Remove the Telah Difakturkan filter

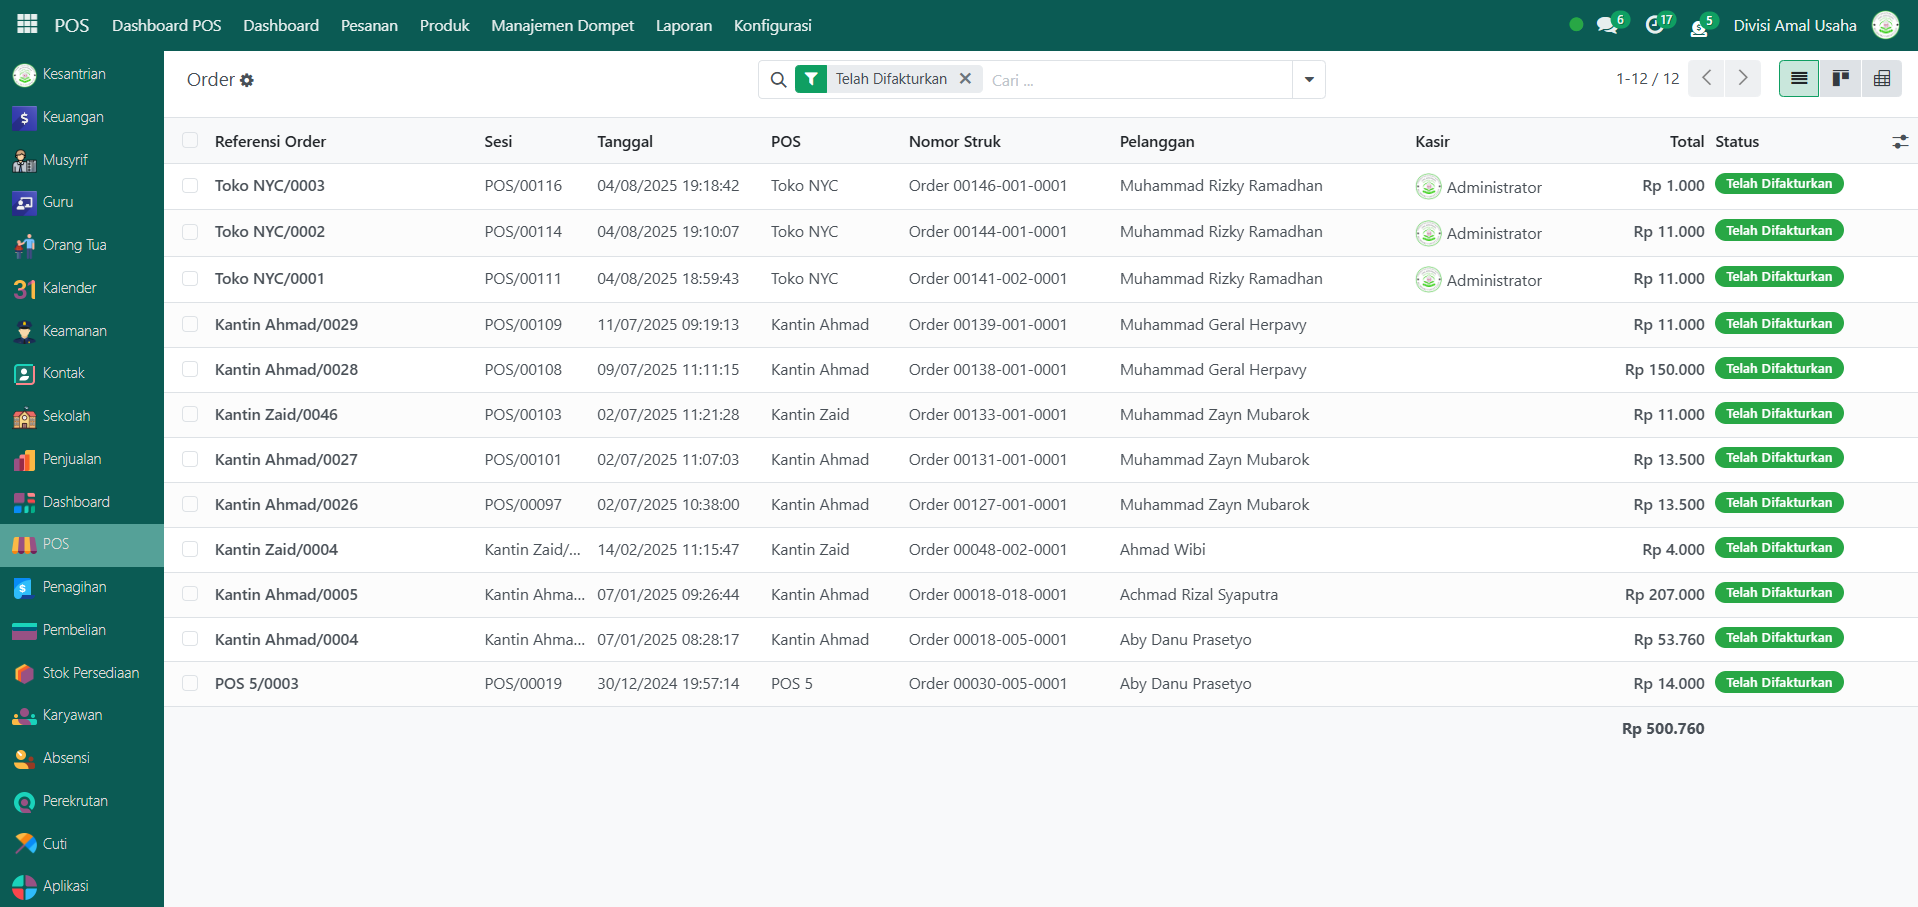coord(965,79)
